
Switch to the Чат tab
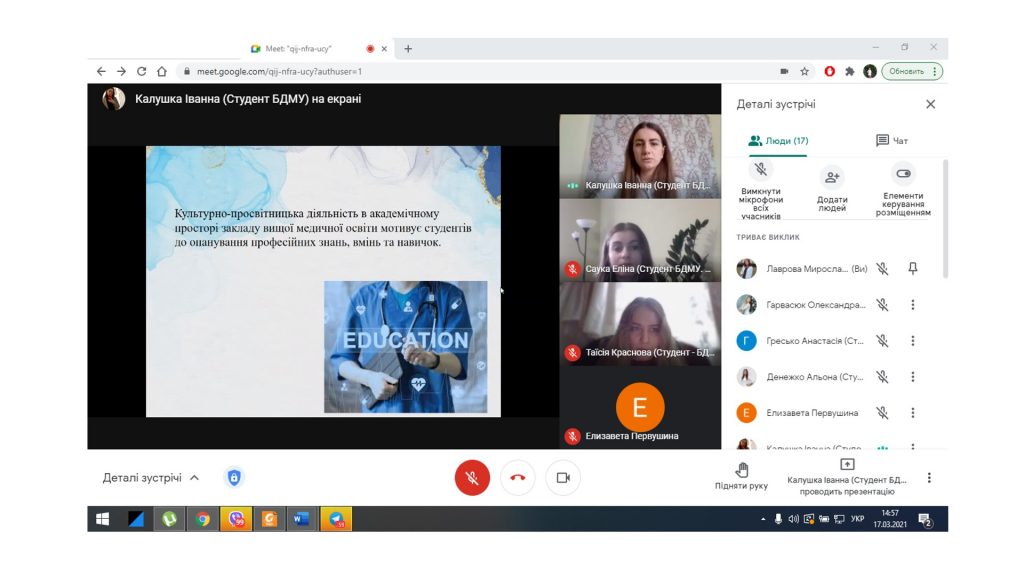click(891, 140)
